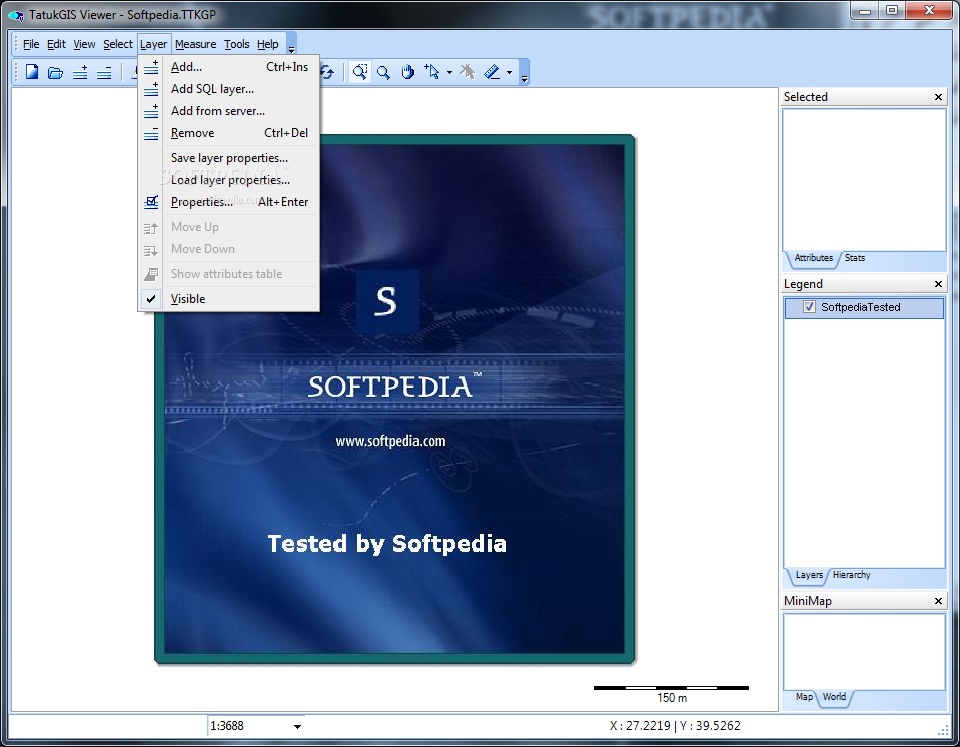The height and width of the screenshot is (747, 960).
Task: Open the Measure menu
Action: [195, 44]
